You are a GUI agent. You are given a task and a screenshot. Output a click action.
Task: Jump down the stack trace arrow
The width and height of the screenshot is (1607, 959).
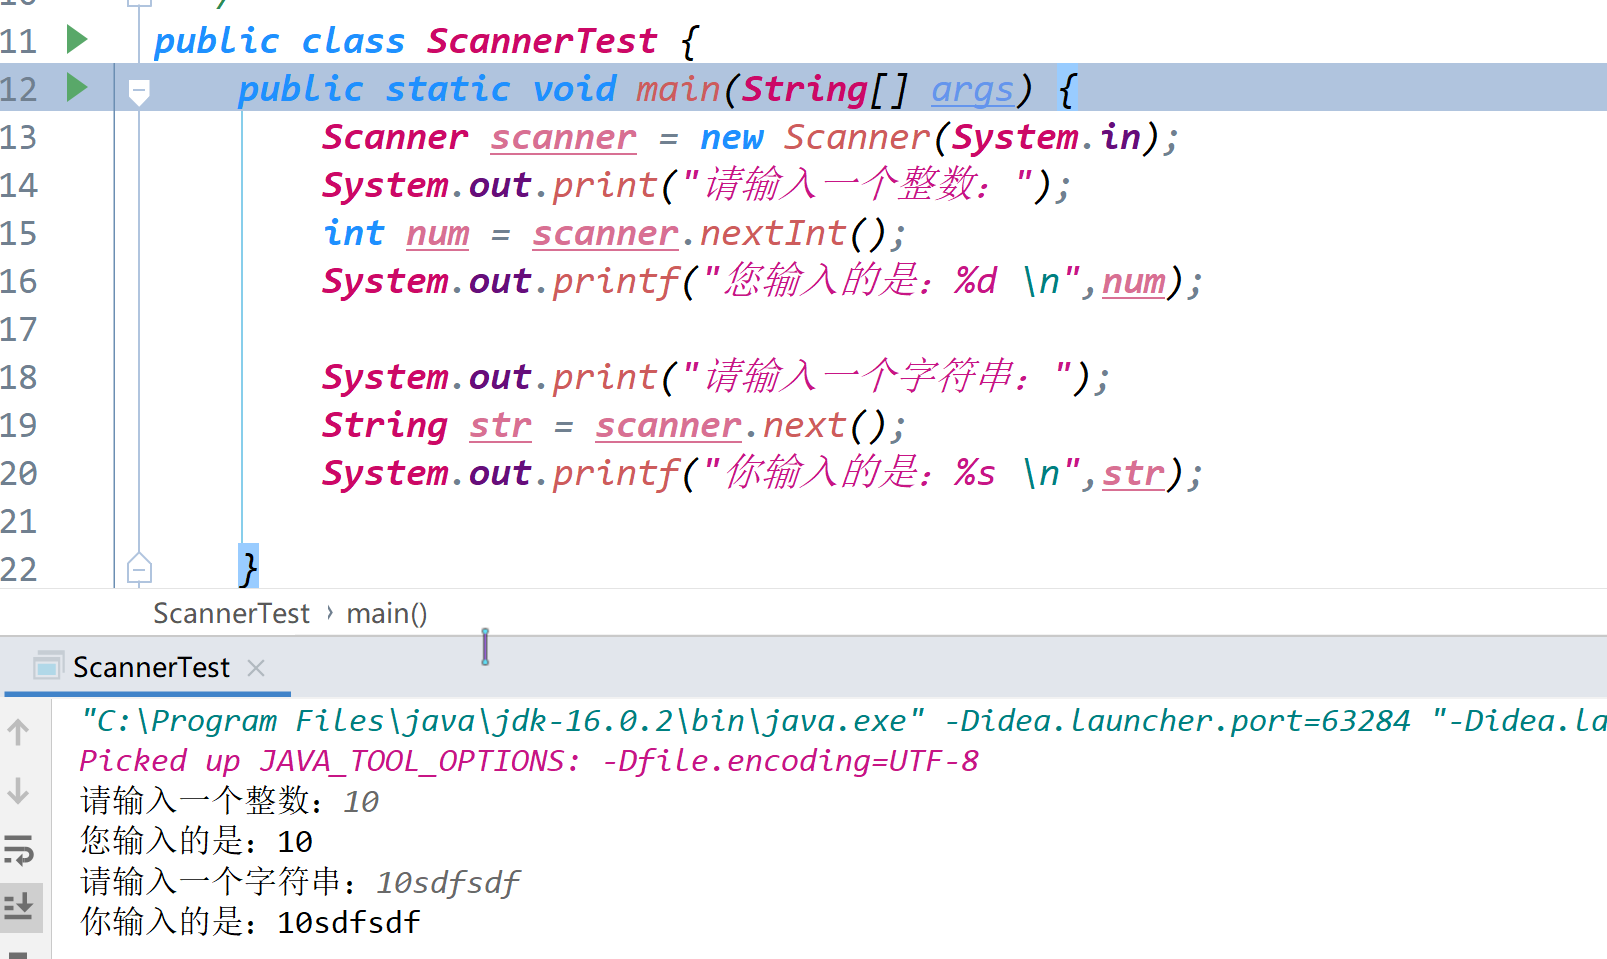pos(19,791)
